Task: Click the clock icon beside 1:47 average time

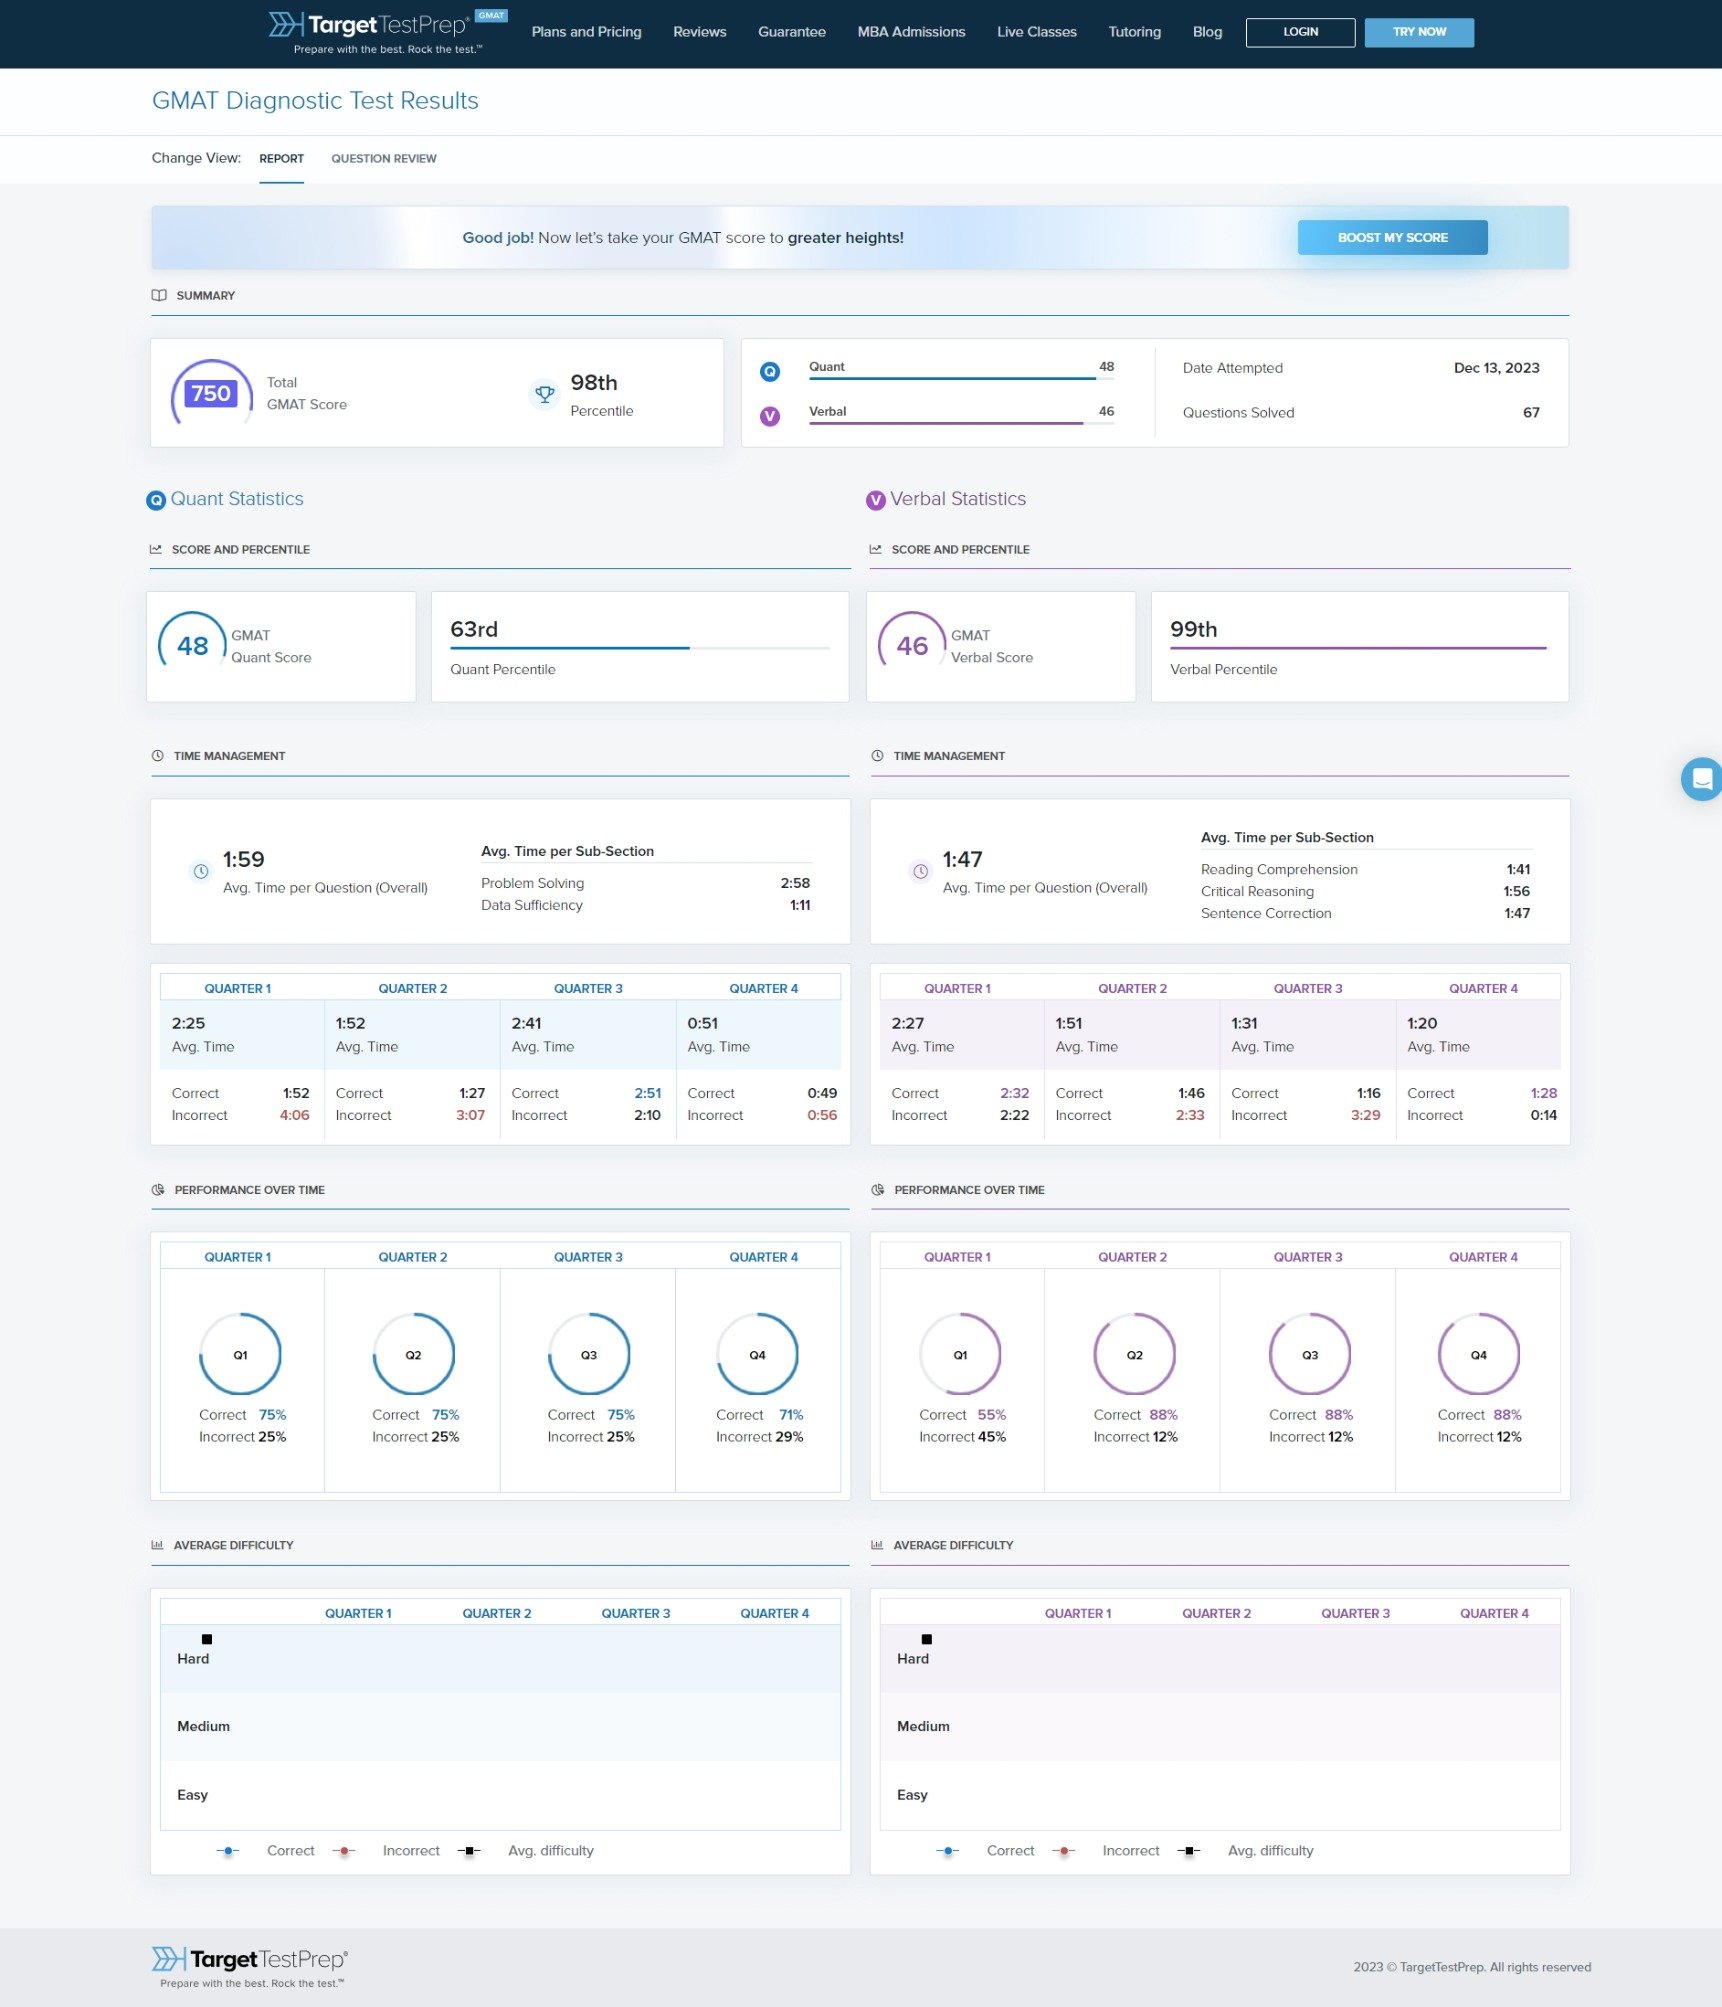Action: pyautogui.click(x=921, y=871)
